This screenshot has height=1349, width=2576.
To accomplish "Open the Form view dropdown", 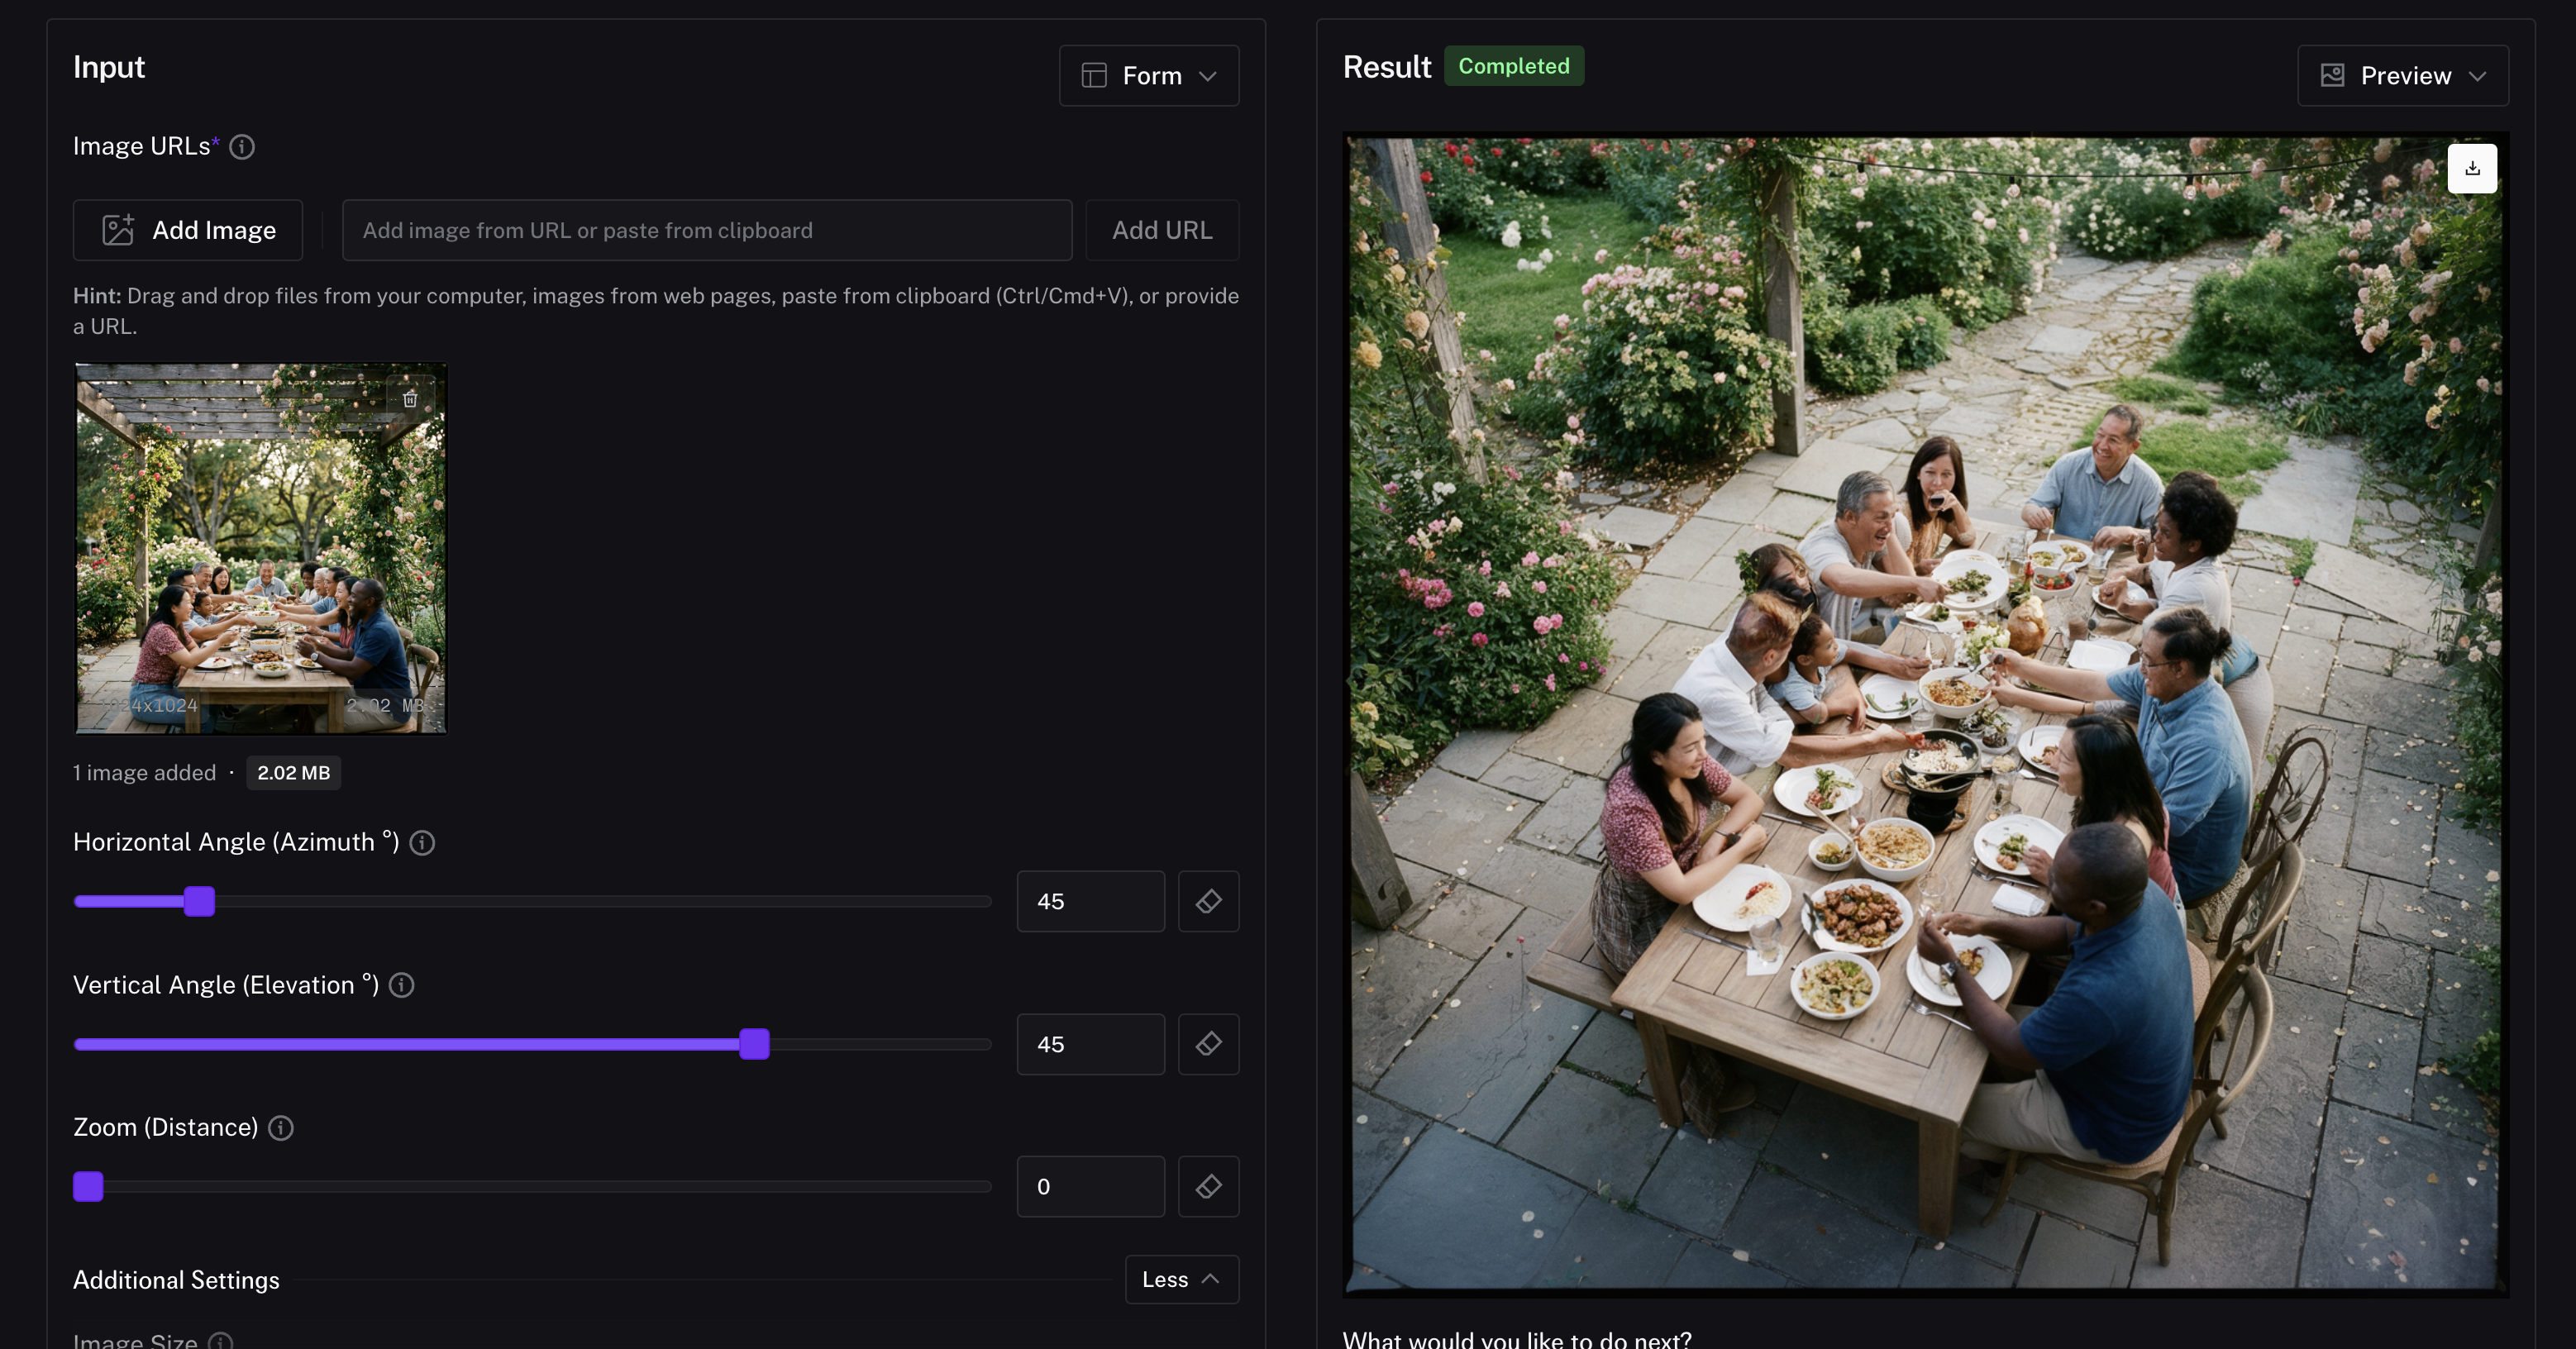I will coord(1149,76).
